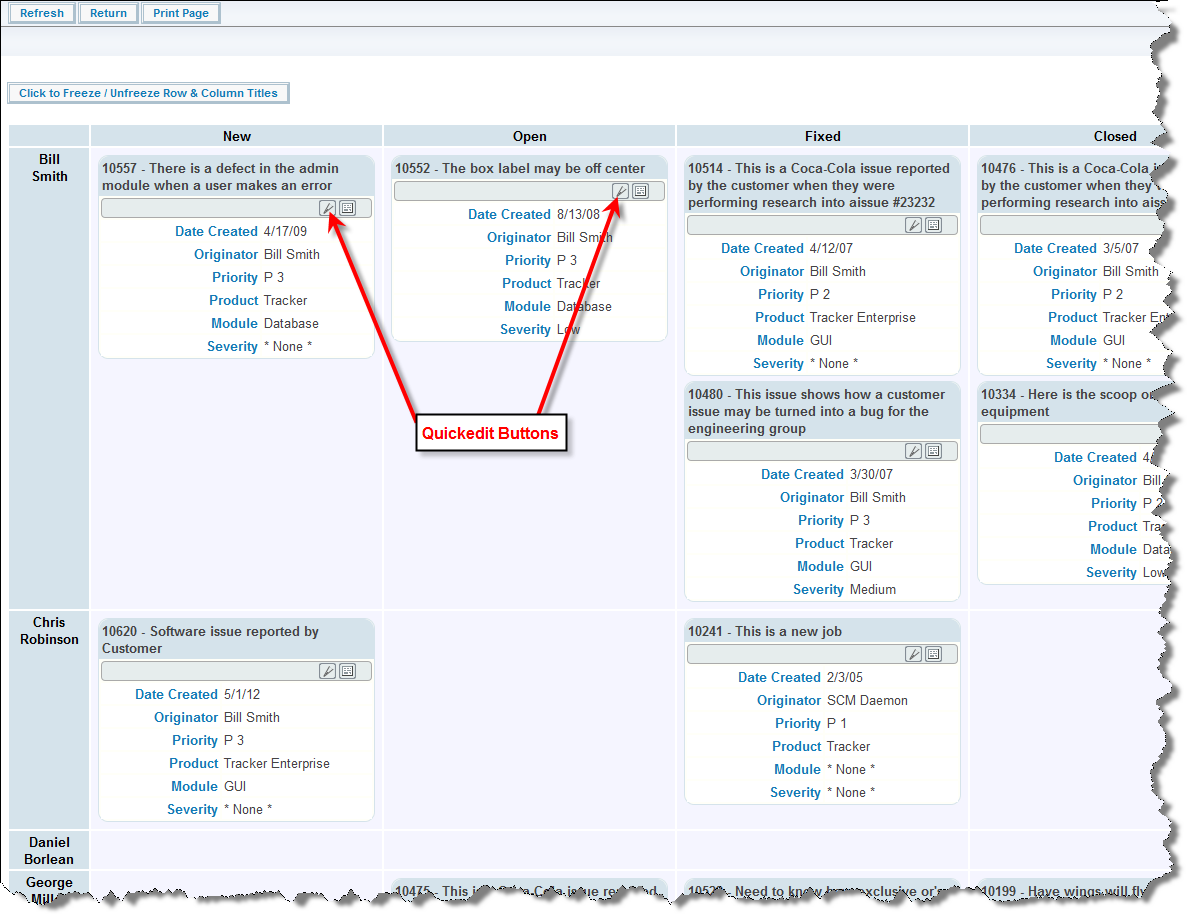
Task: Click the Refresh button
Action: 42,13
